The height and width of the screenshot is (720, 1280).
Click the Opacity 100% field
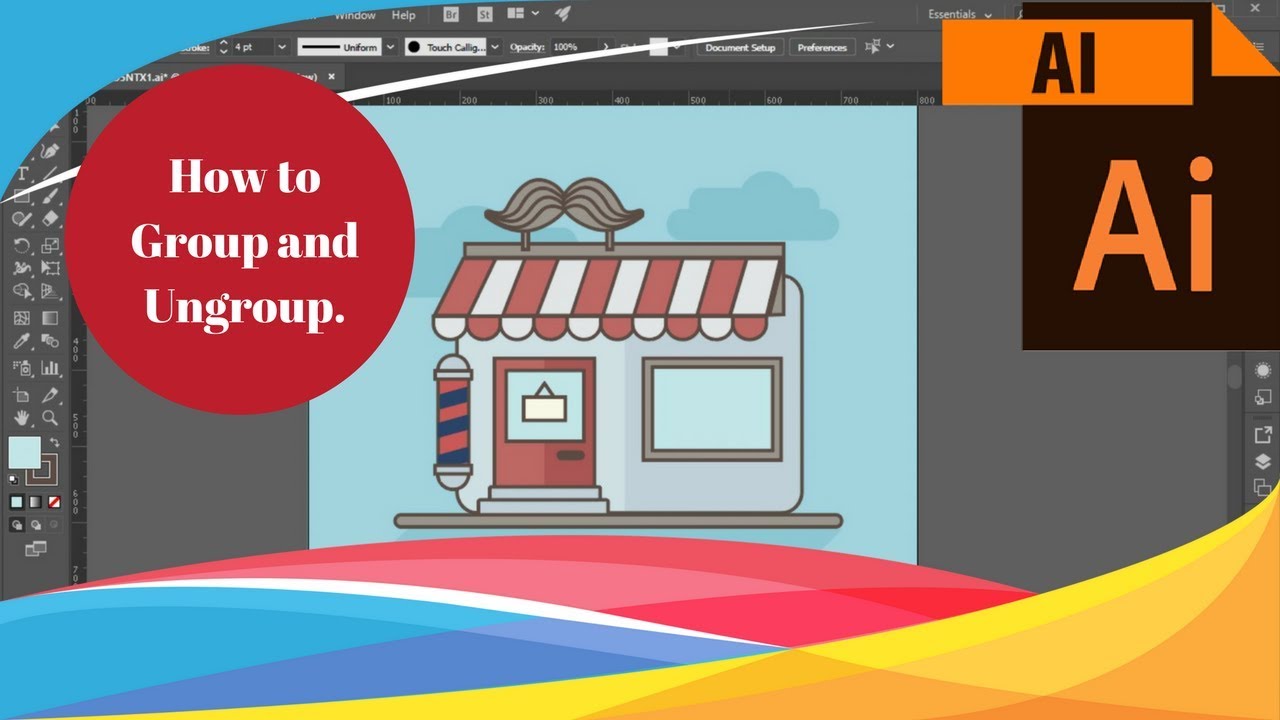[575, 47]
